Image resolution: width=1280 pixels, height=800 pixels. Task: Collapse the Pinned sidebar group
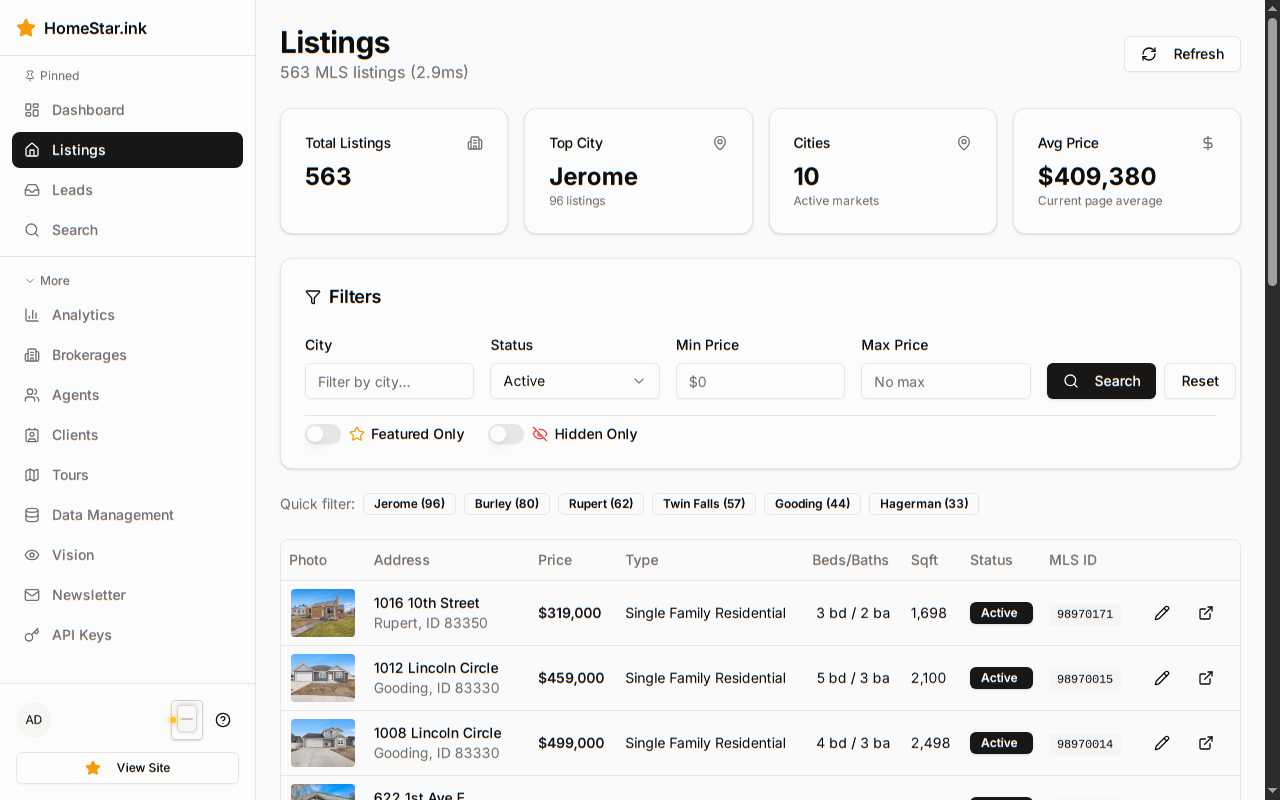[x=51, y=76]
